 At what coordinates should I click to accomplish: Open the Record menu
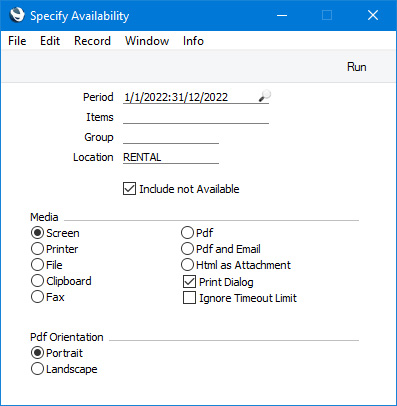tap(92, 41)
